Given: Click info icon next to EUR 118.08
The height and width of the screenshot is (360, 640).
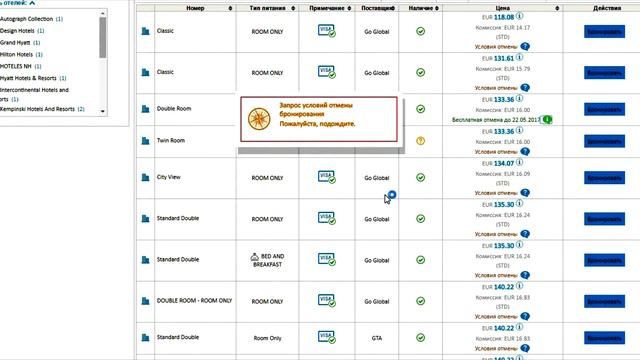Looking at the screenshot, I should tap(519, 16).
